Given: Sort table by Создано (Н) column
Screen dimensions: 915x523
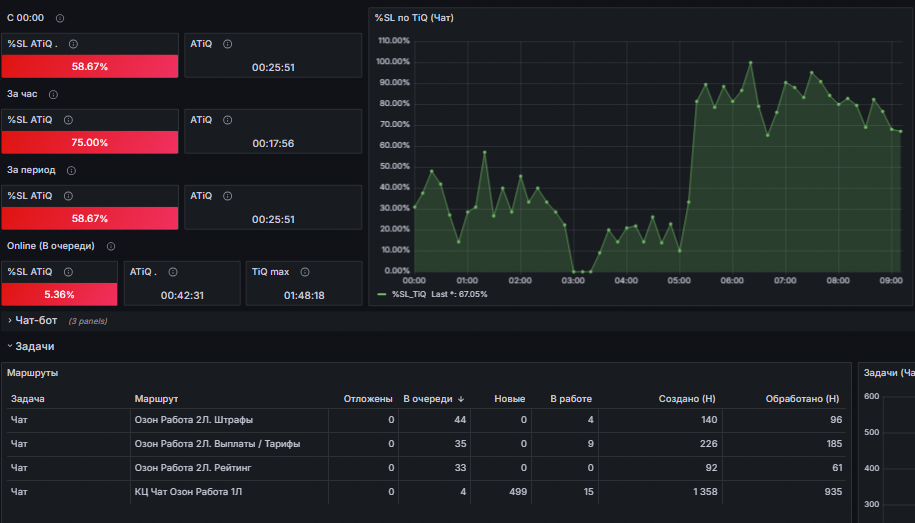Looking at the screenshot, I should (687, 399).
